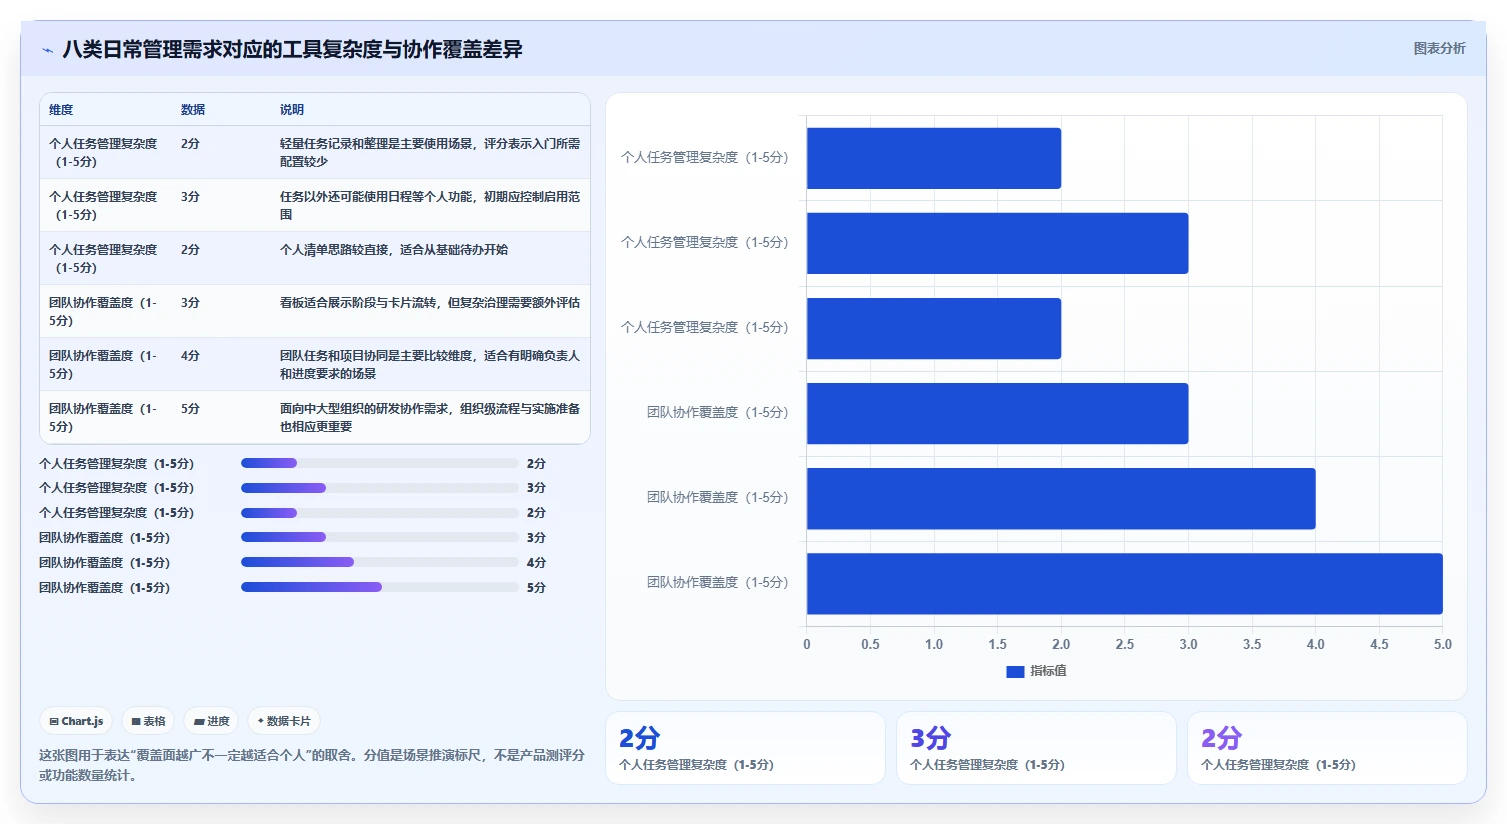Click the chart bar for 团队协作覆盖度 reaching 3.0

(998, 413)
